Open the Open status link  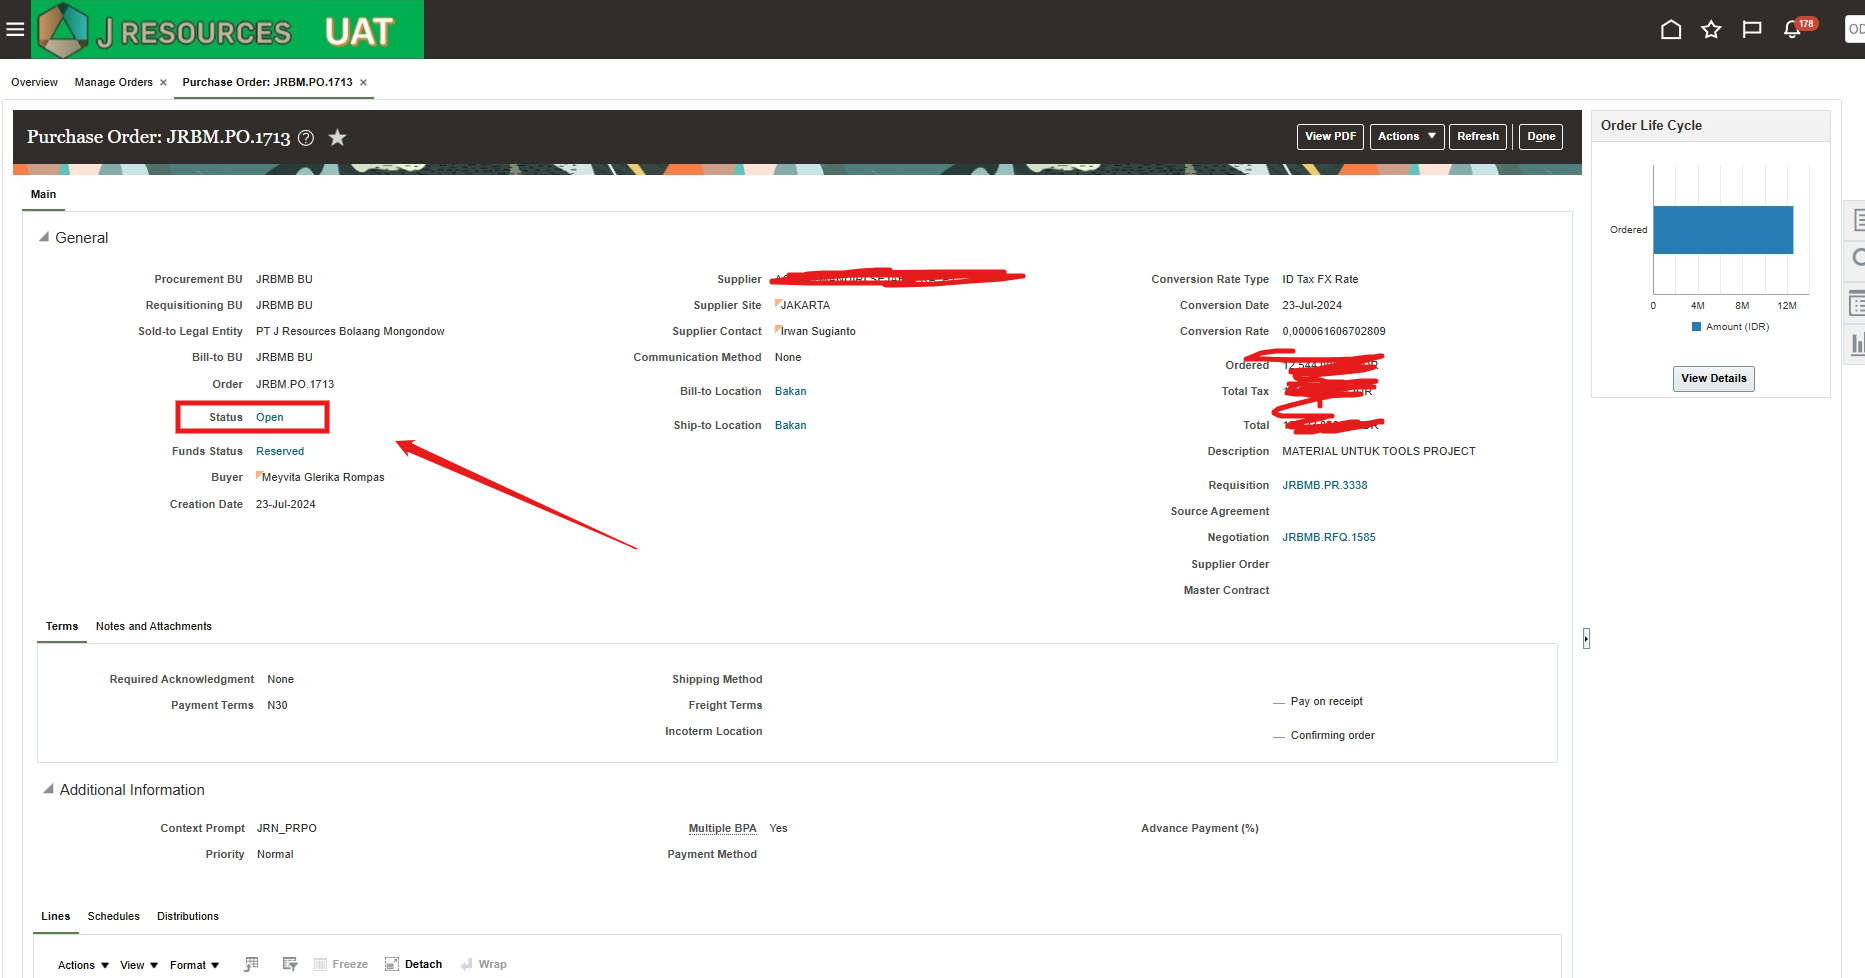pyautogui.click(x=270, y=417)
